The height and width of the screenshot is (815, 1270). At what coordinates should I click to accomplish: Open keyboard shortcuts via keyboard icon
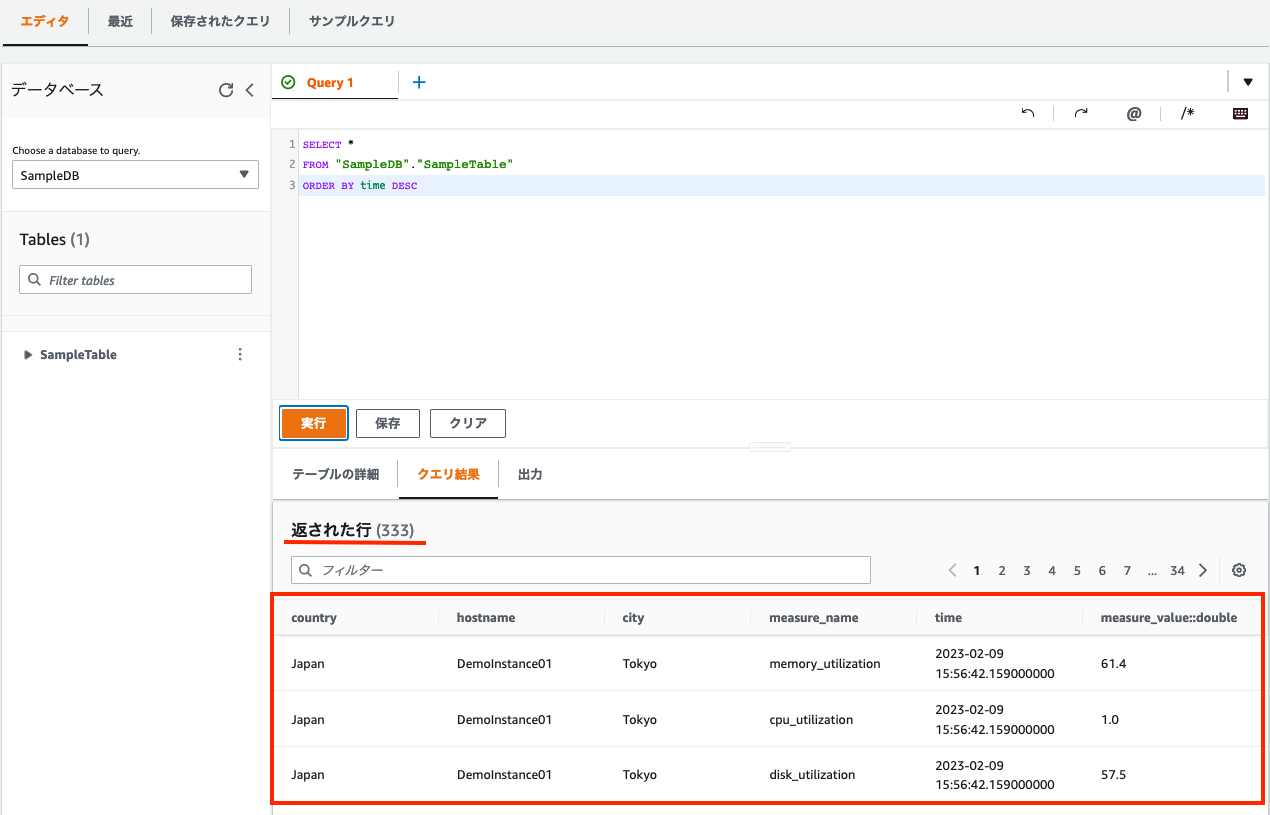pos(1240,113)
